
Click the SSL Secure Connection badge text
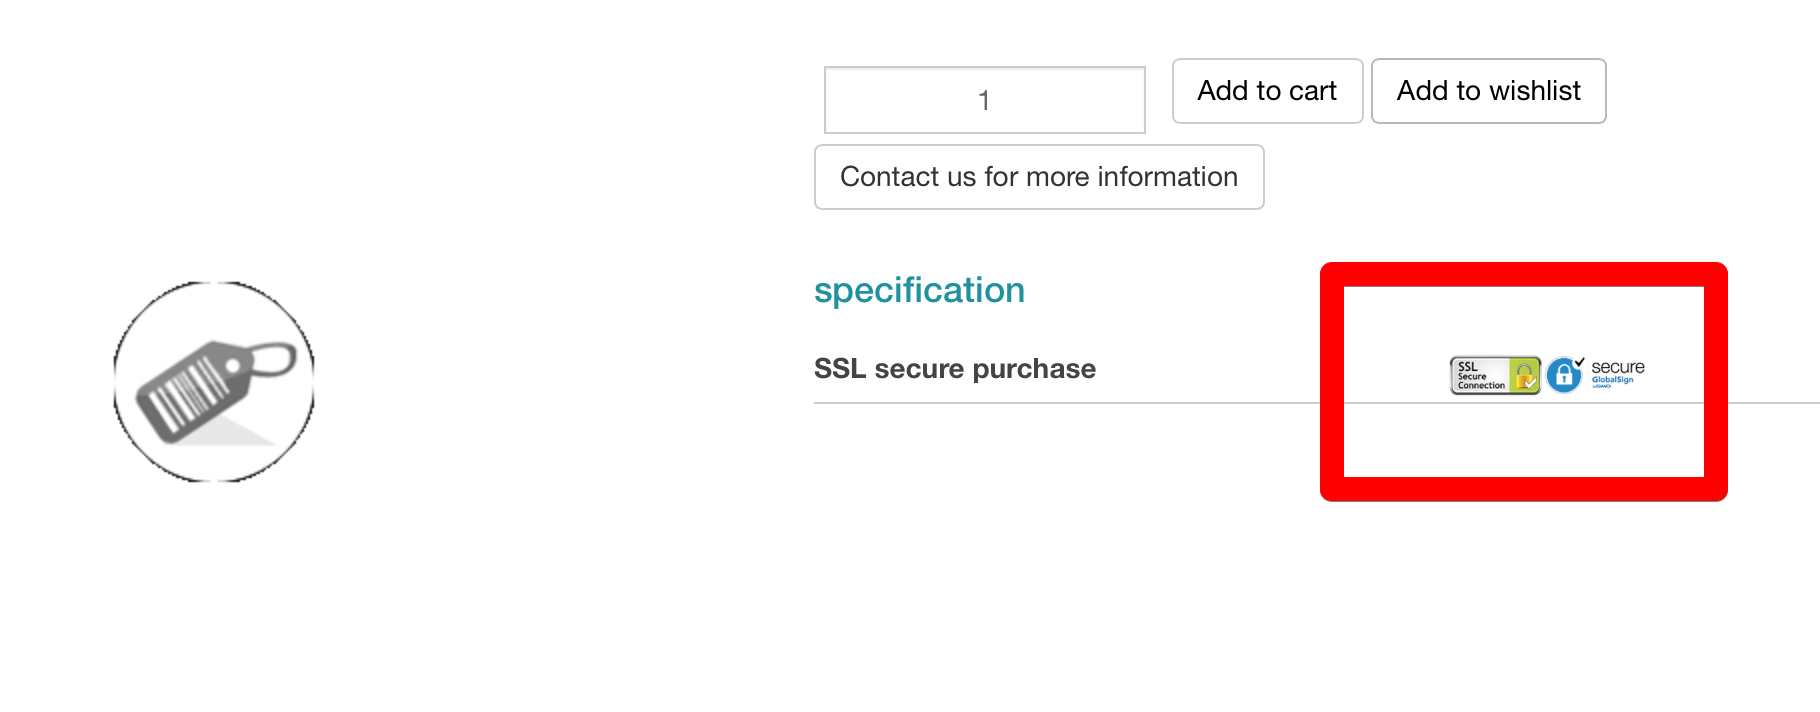pos(1479,376)
